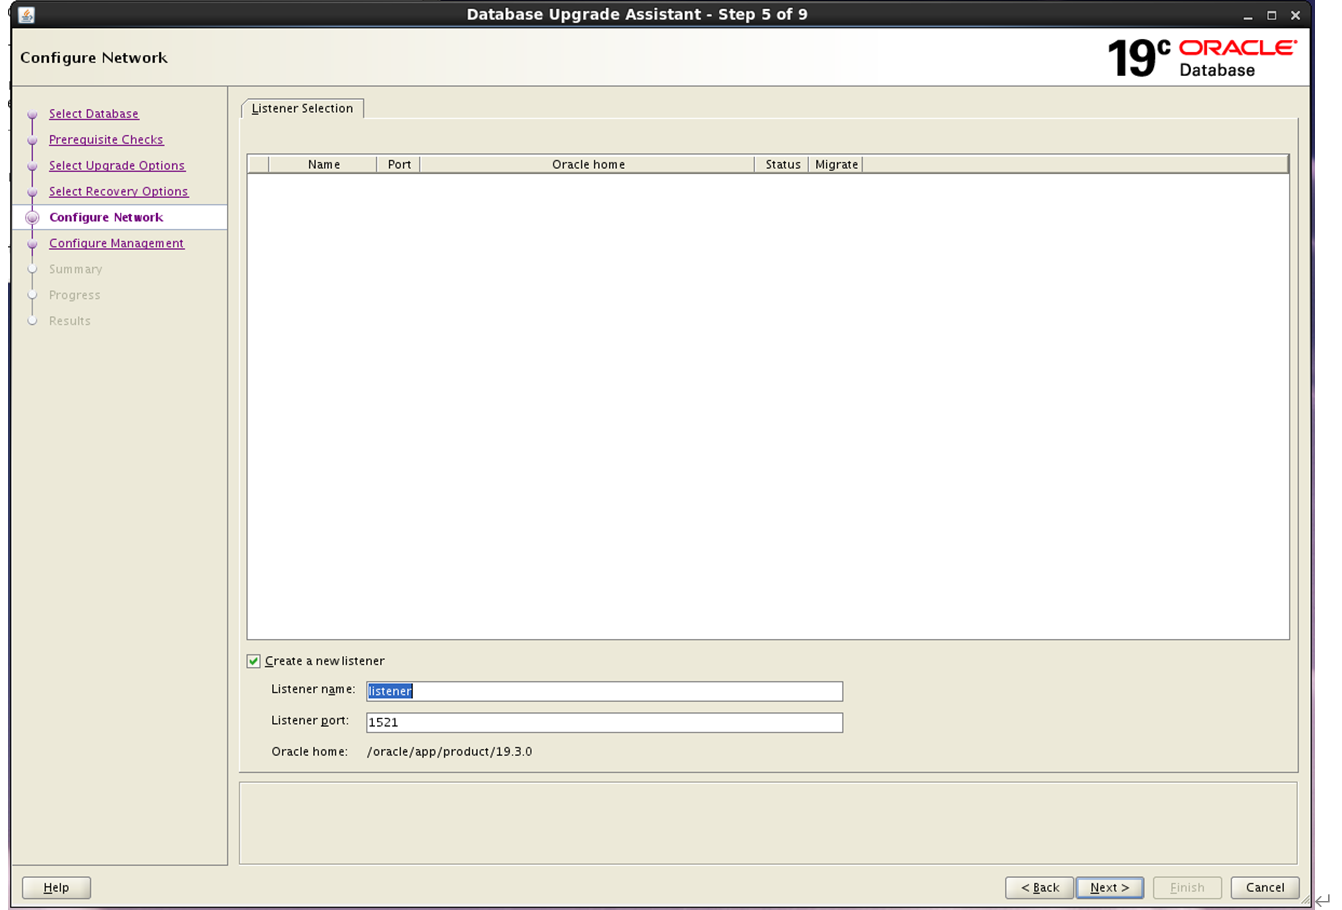Open Select Upgrade Options step

[117, 166]
